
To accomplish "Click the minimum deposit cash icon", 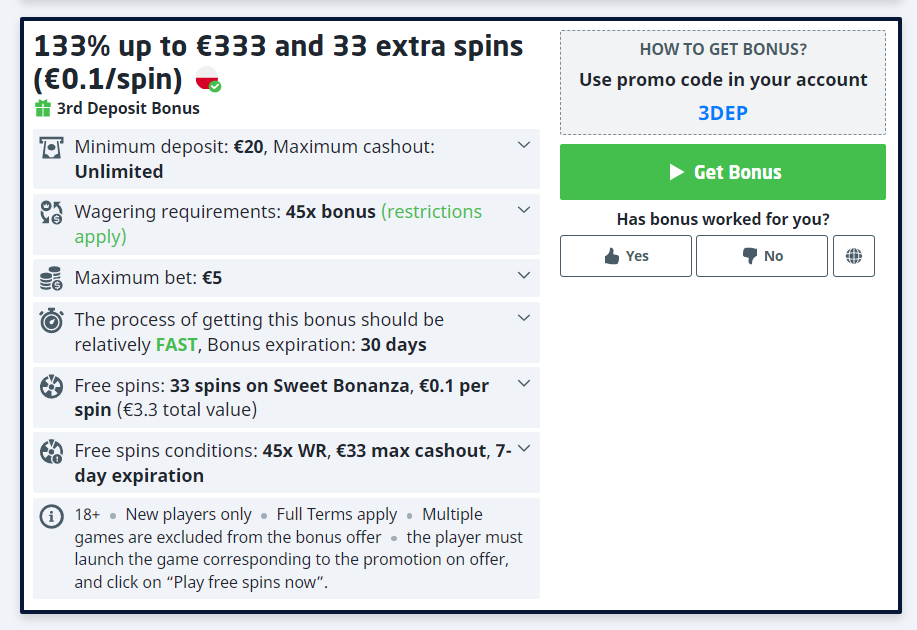I will point(51,148).
